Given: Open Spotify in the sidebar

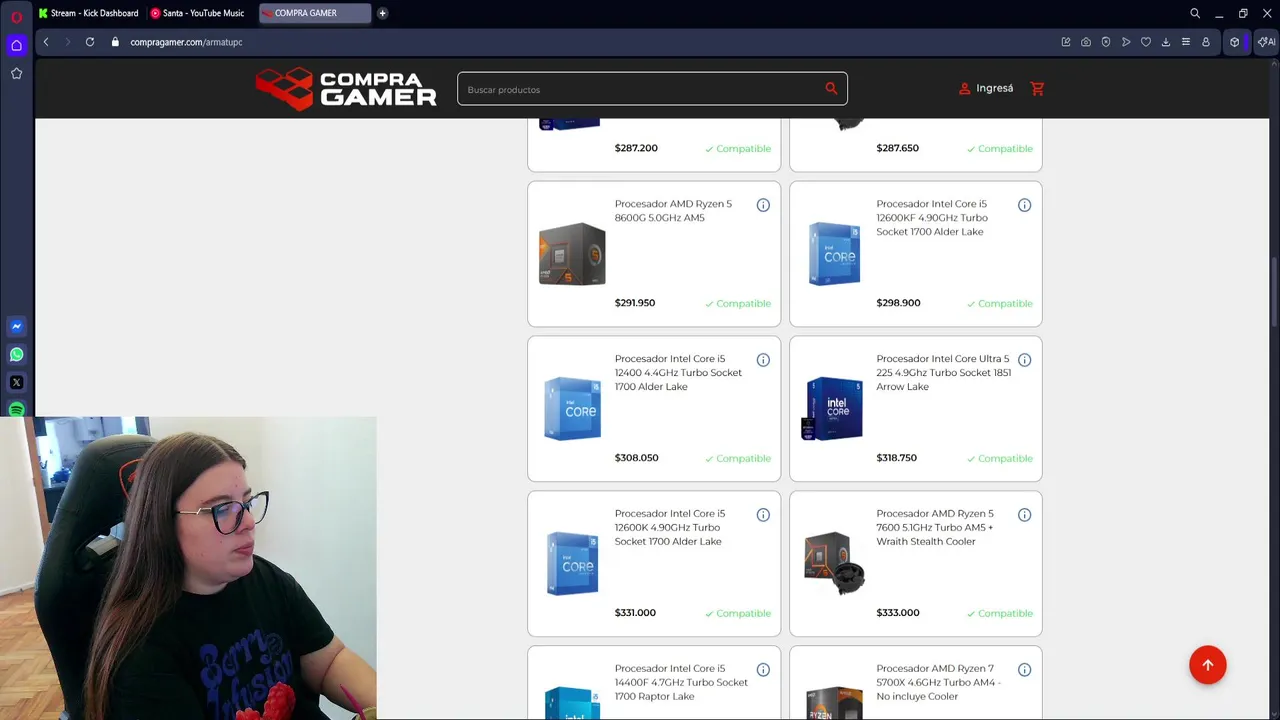Looking at the screenshot, I should 16,410.
